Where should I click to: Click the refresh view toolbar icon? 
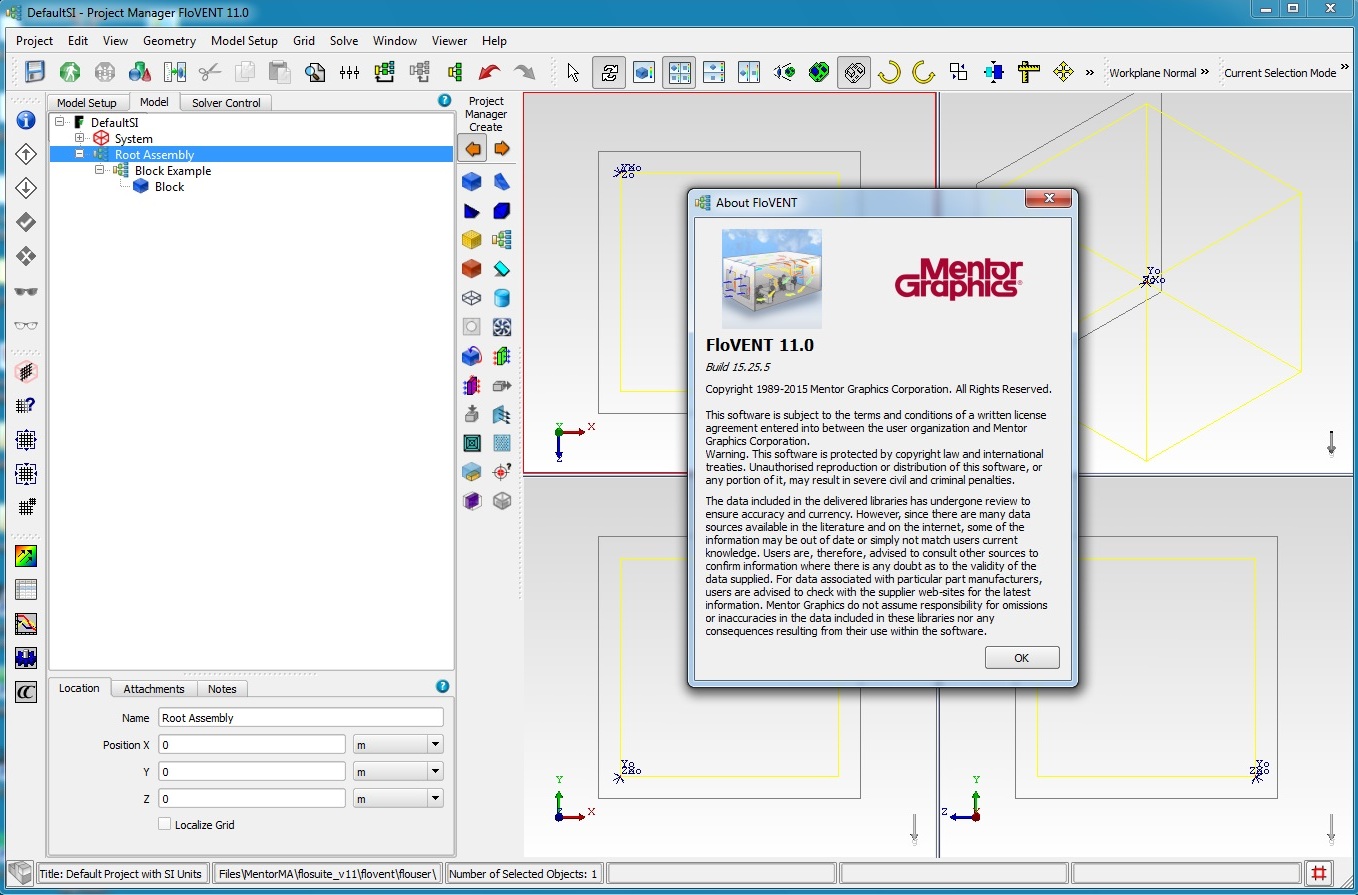point(609,72)
